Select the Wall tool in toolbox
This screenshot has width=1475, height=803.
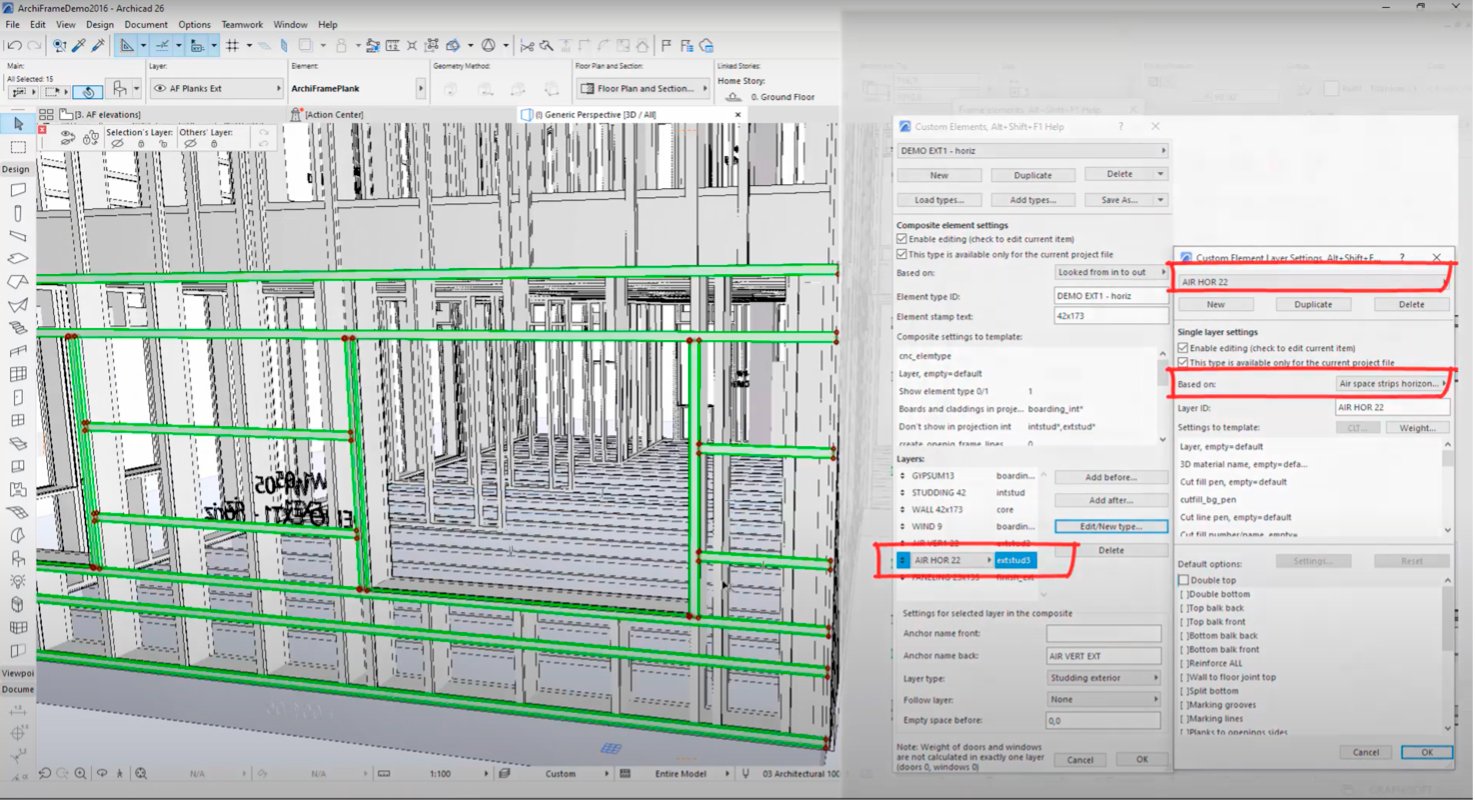tap(17, 189)
